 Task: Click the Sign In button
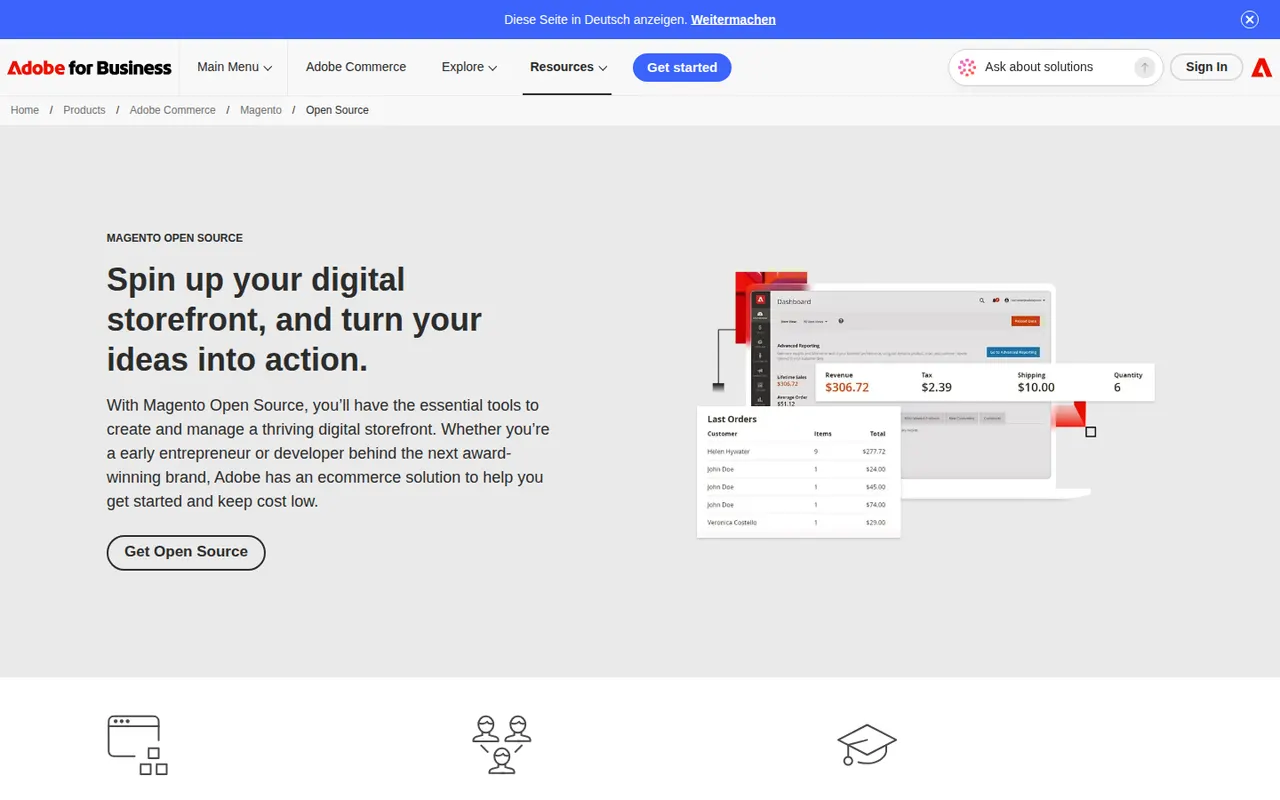click(x=1206, y=67)
